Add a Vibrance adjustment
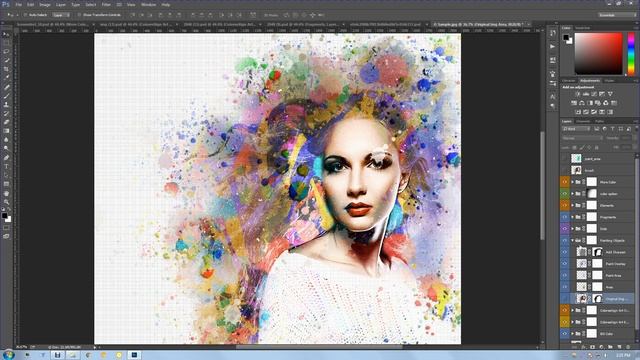The width and height of the screenshot is (640, 360). tap(610, 94)
